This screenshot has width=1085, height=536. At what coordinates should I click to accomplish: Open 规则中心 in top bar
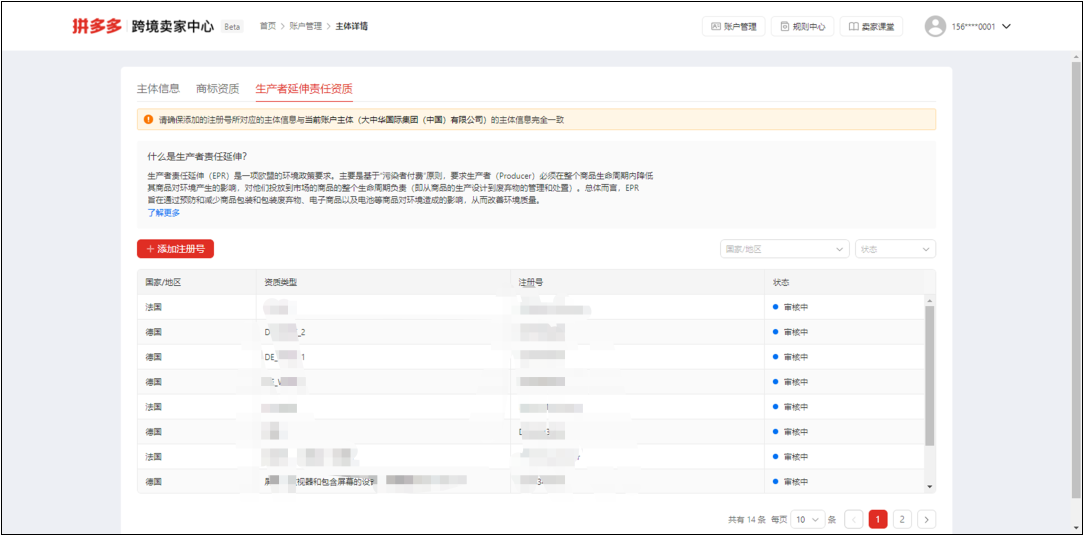pyautogui.click(x=802, y=27)
